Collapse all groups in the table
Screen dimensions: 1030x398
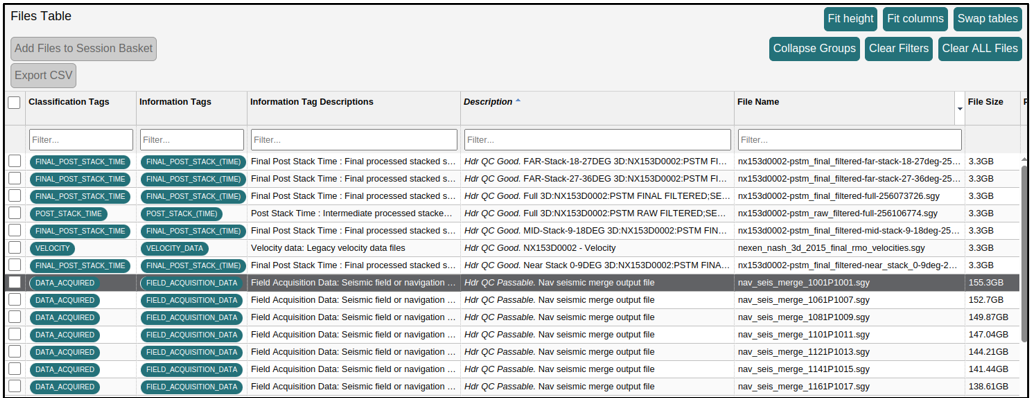click(x=815, y=49)
